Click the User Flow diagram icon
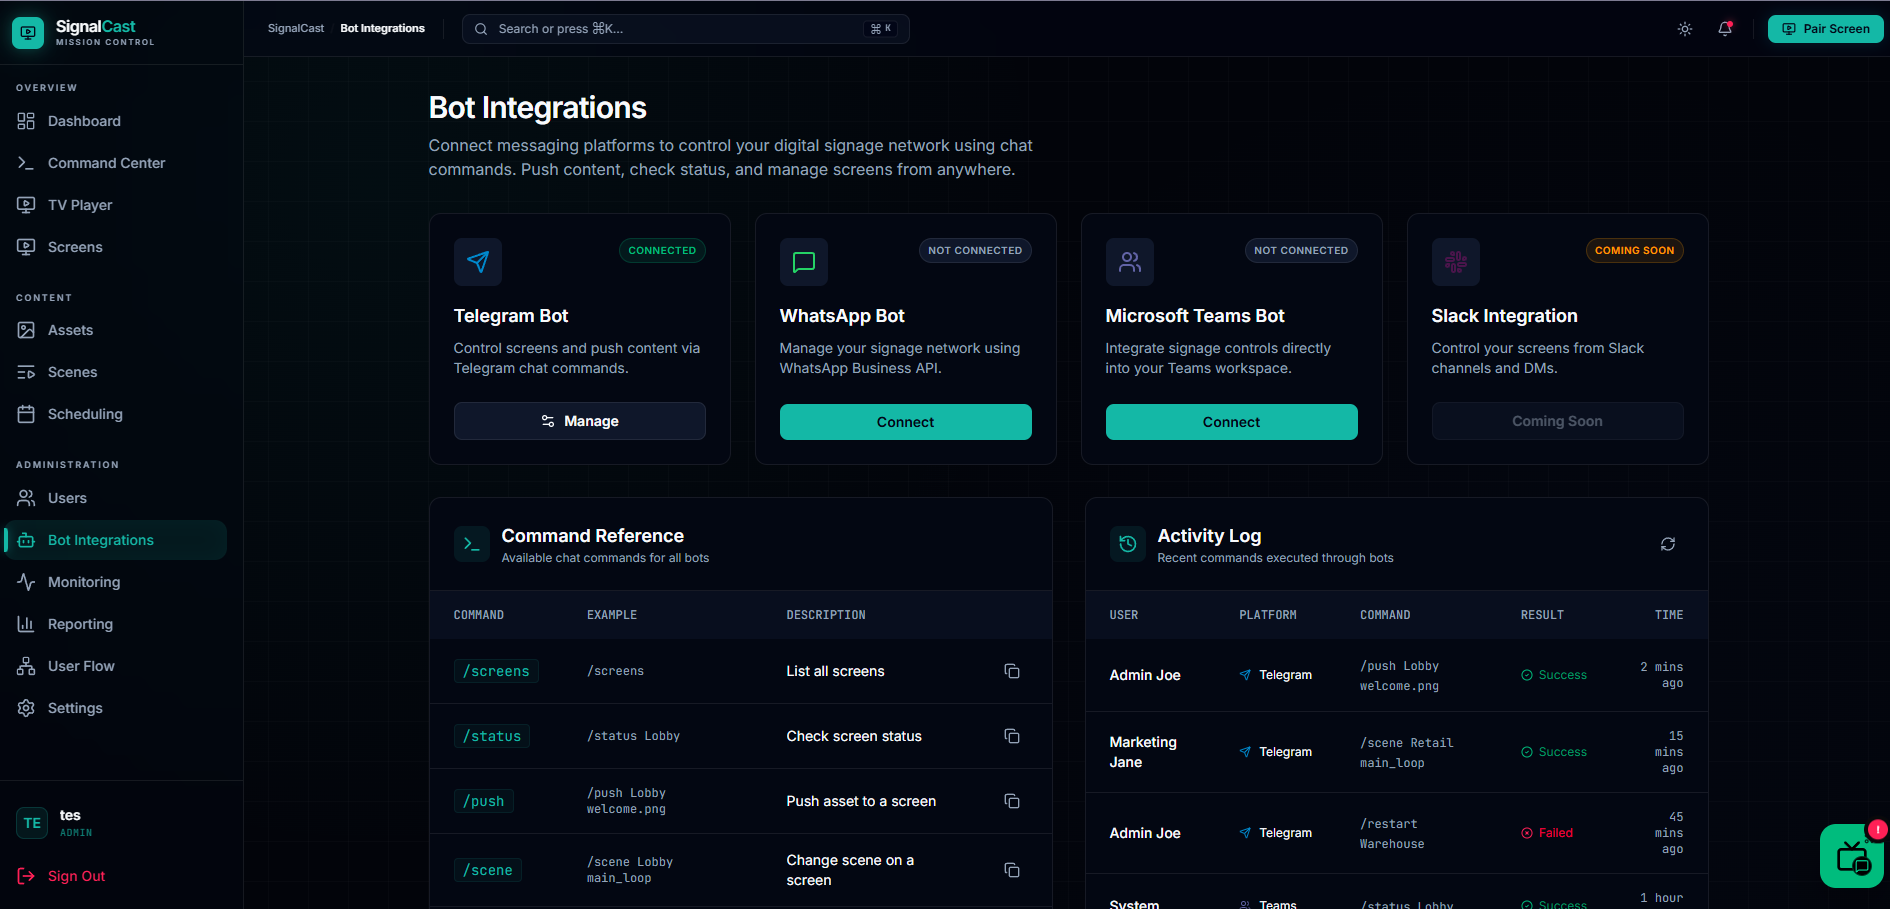The width and height of the screenshot is (1890, 909). point(26,666)
